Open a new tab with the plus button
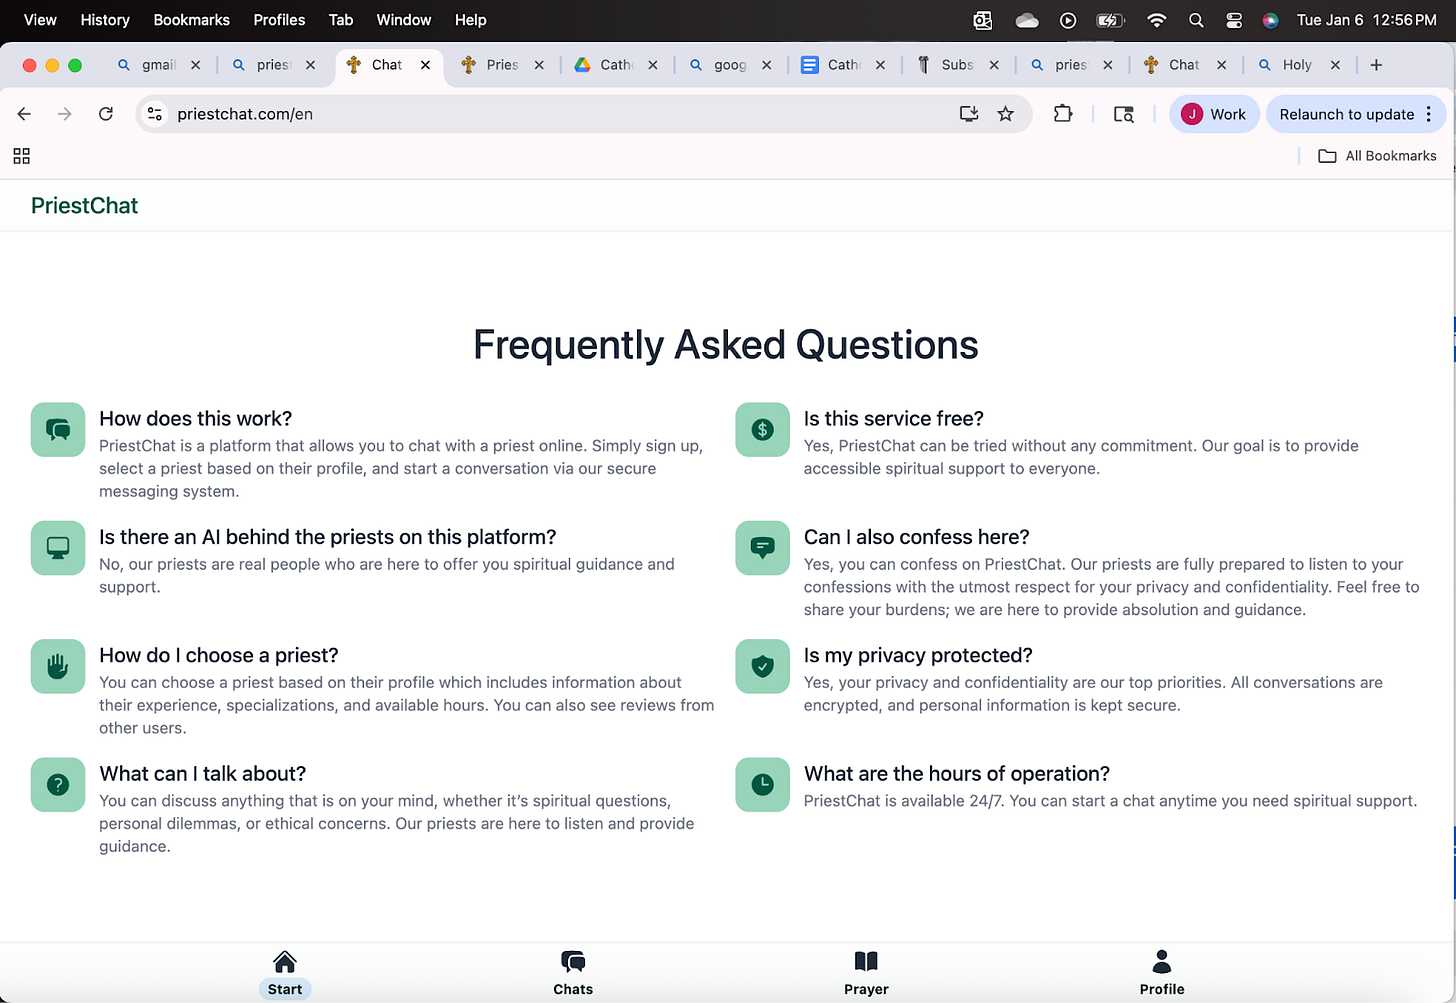Viewport: 1456px width, 1003px height. click(1376, 65)
